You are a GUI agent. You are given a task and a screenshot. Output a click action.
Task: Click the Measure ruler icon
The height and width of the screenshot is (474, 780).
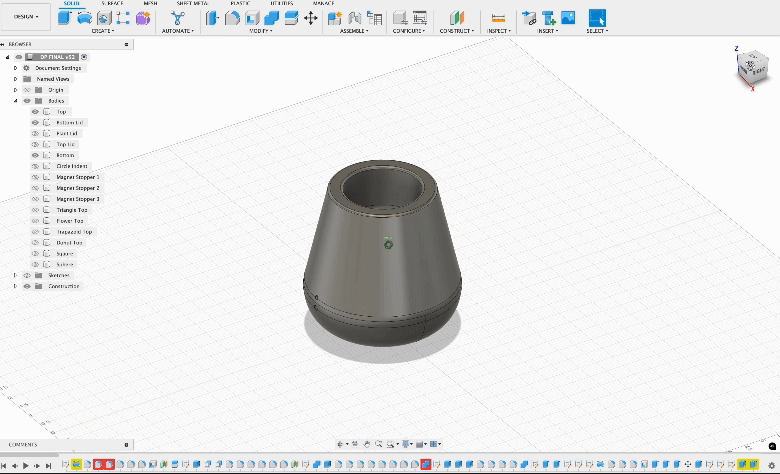498,18
